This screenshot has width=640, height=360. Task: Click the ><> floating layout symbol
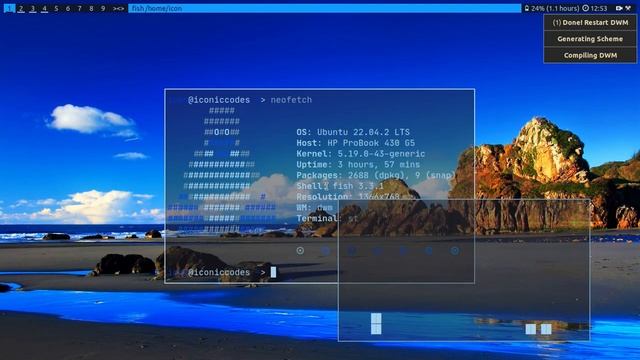[118, 8]
